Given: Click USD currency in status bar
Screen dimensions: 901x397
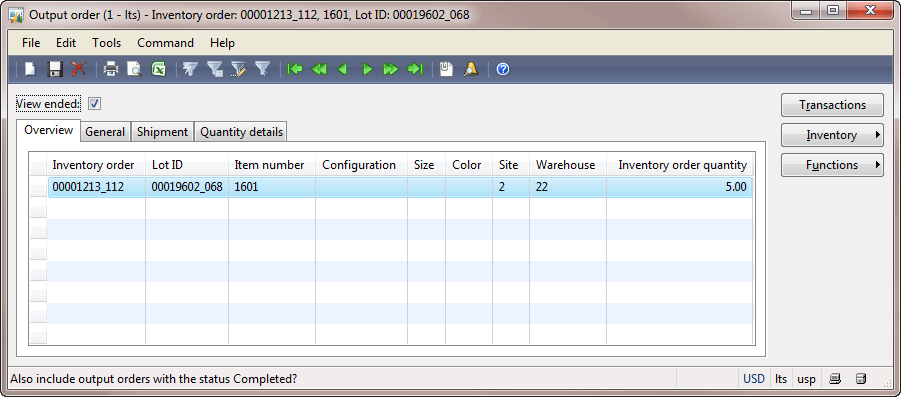Looking at the screenshot, I should (x=754, y=379).
